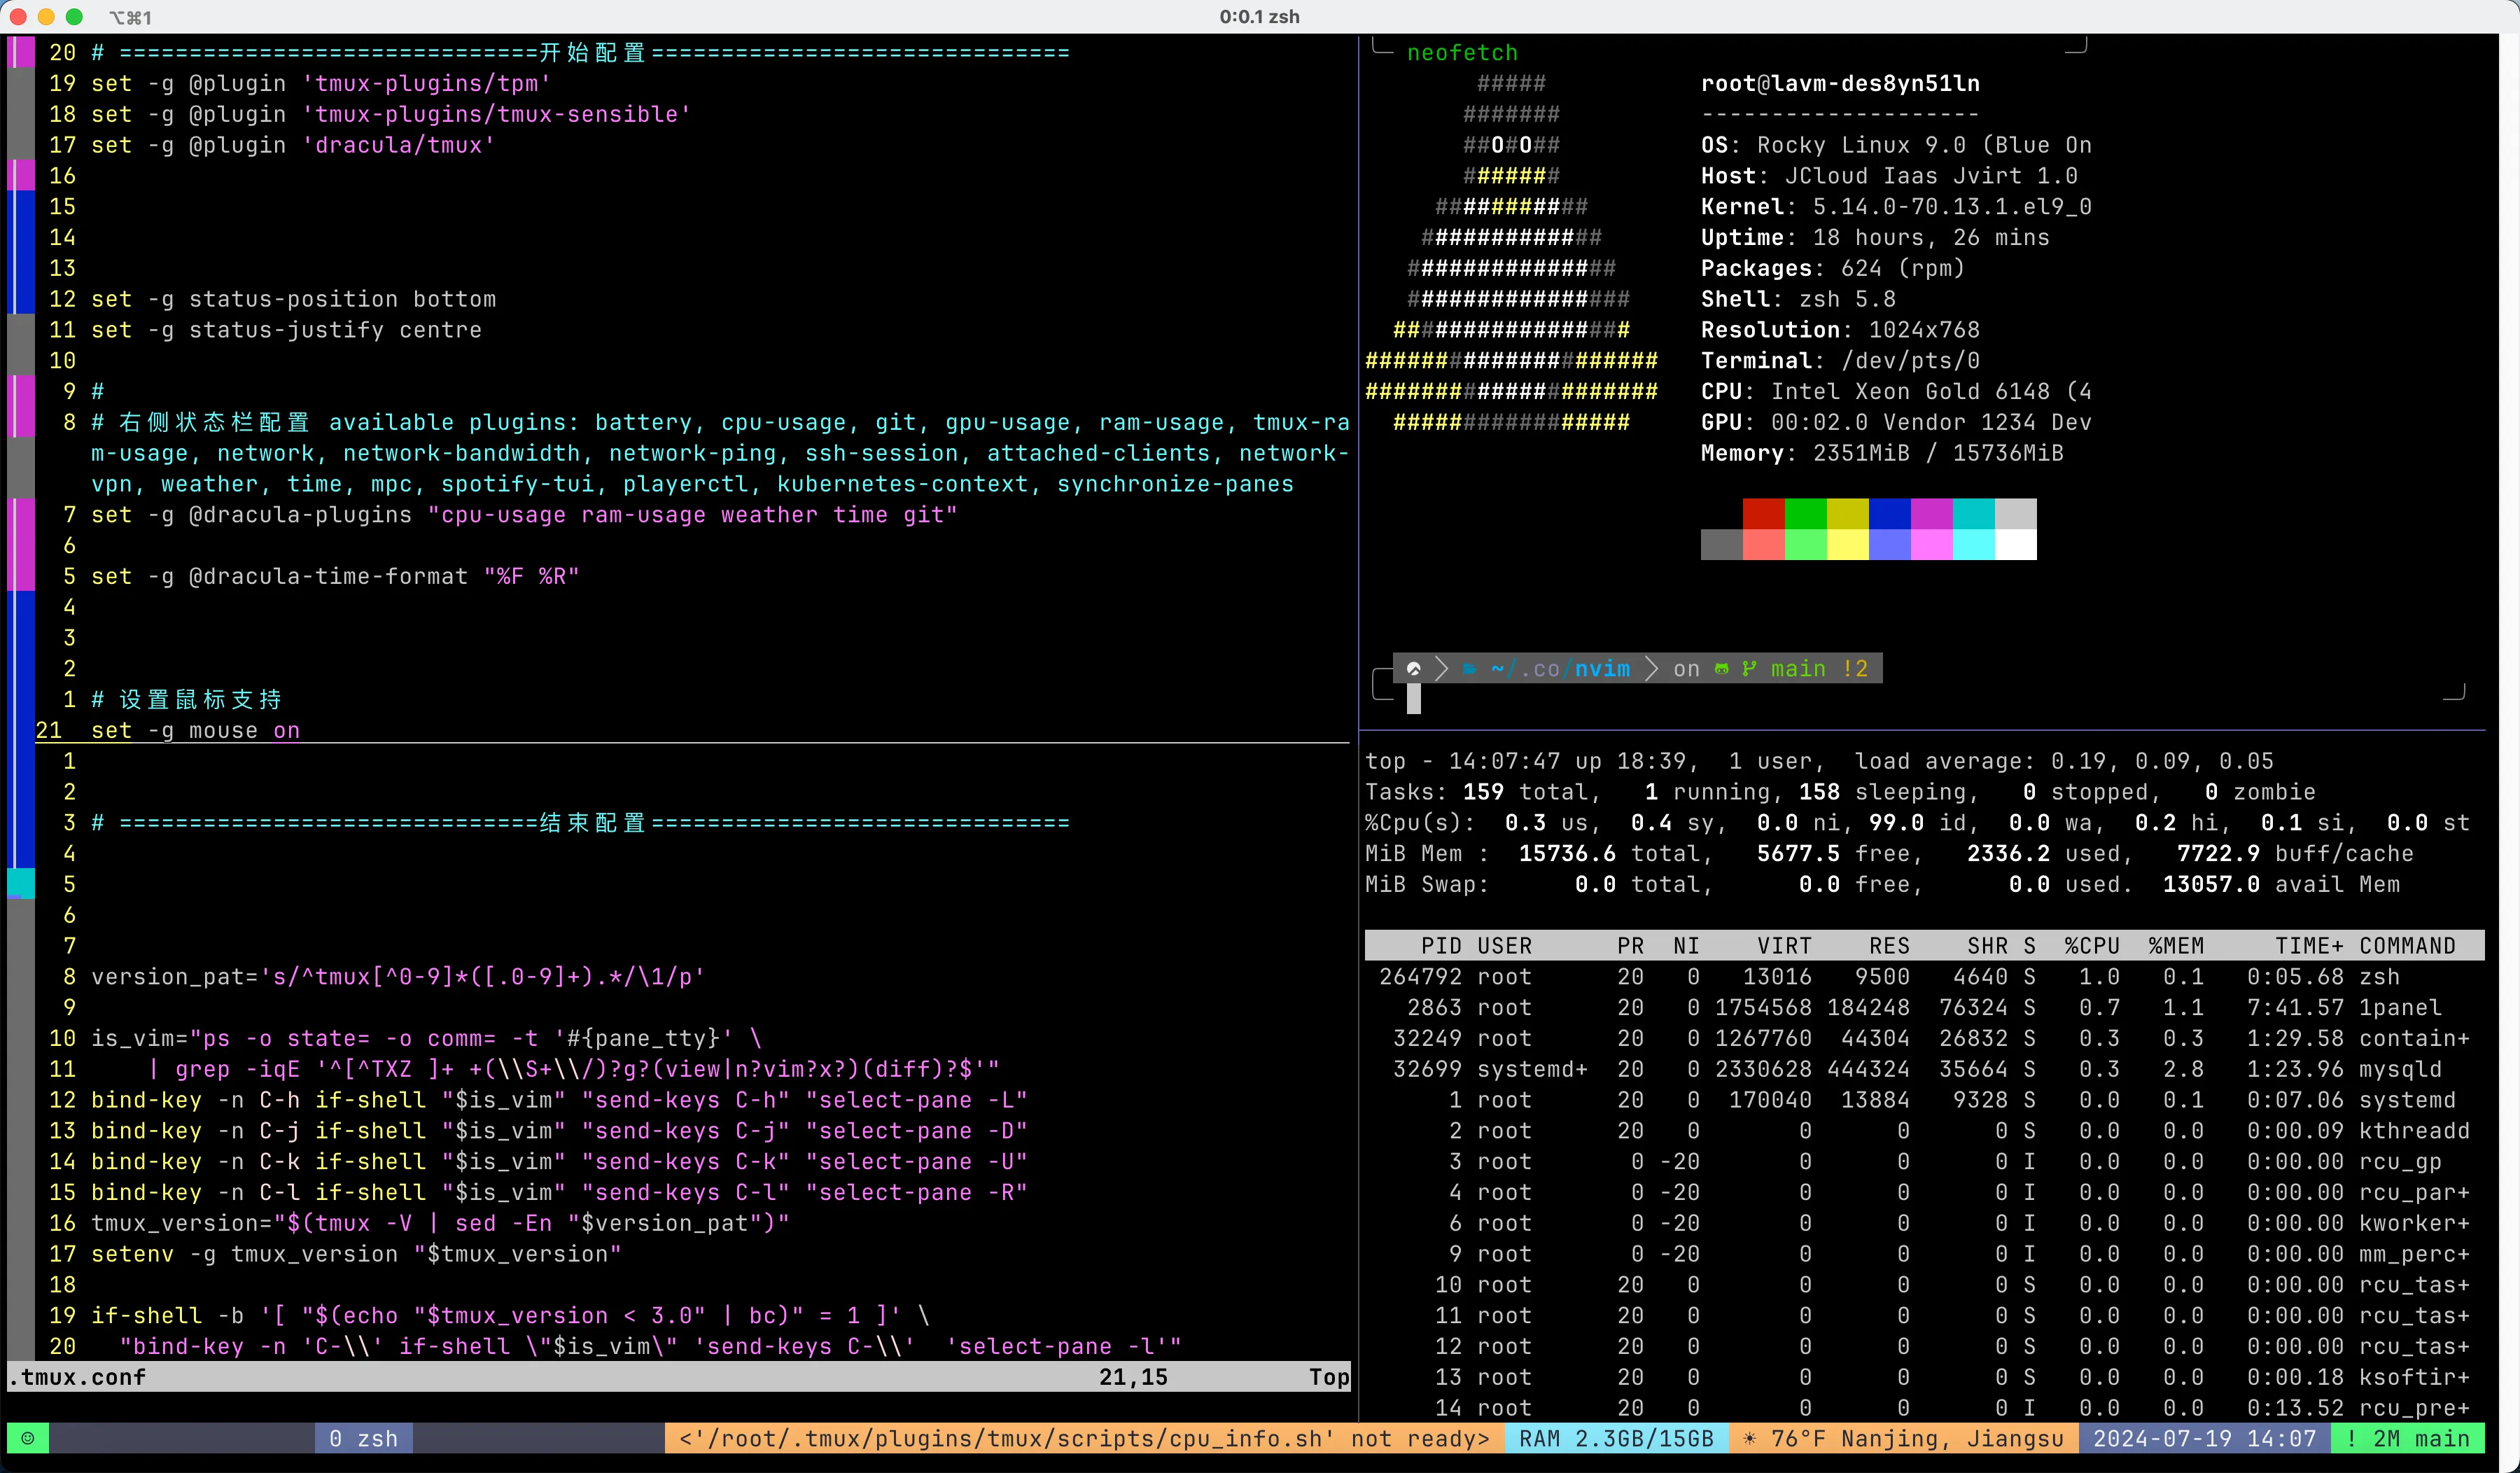Select the kthreadd process row
This screenshot has height=1473, width=2520.
1924,1131
